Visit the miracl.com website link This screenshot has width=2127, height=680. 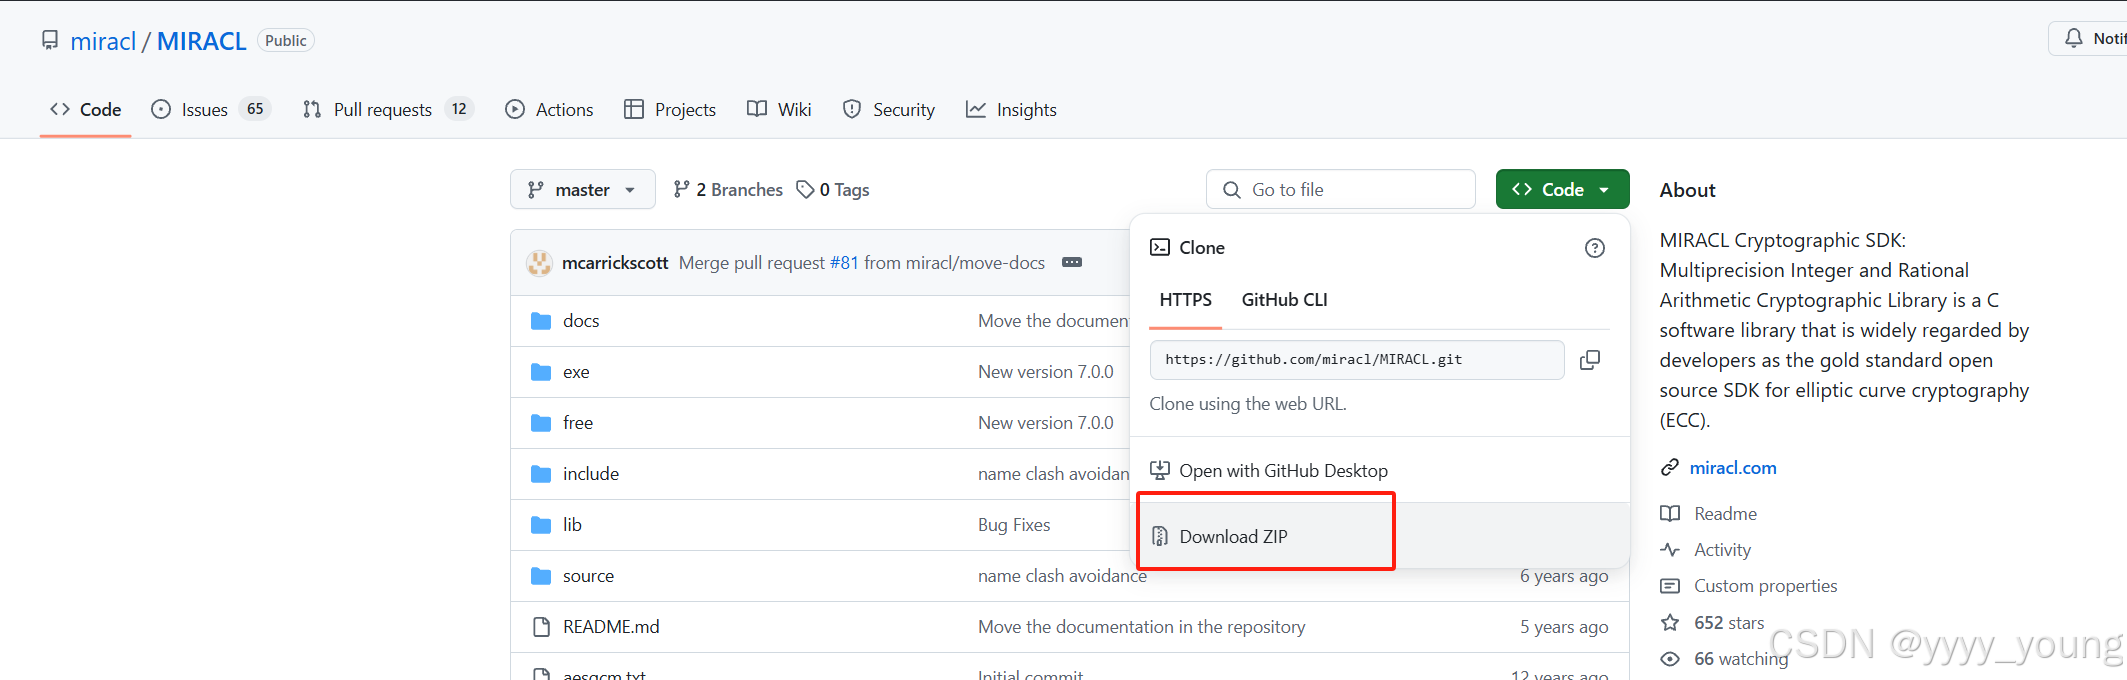(x=1733, y=467)
